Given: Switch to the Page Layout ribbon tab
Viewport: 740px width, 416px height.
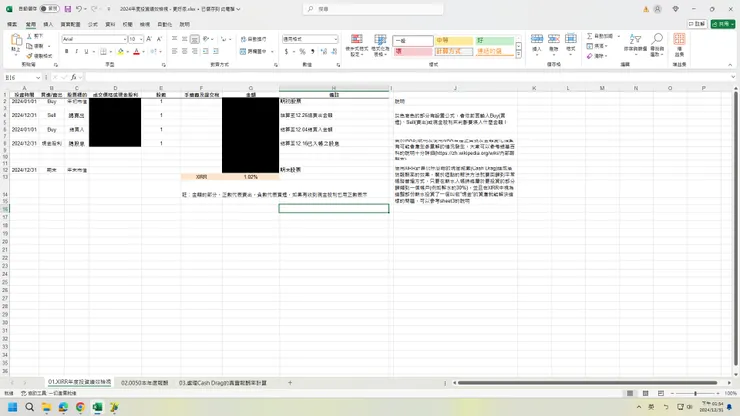Looking at the screenshot, I should (70, 24).
